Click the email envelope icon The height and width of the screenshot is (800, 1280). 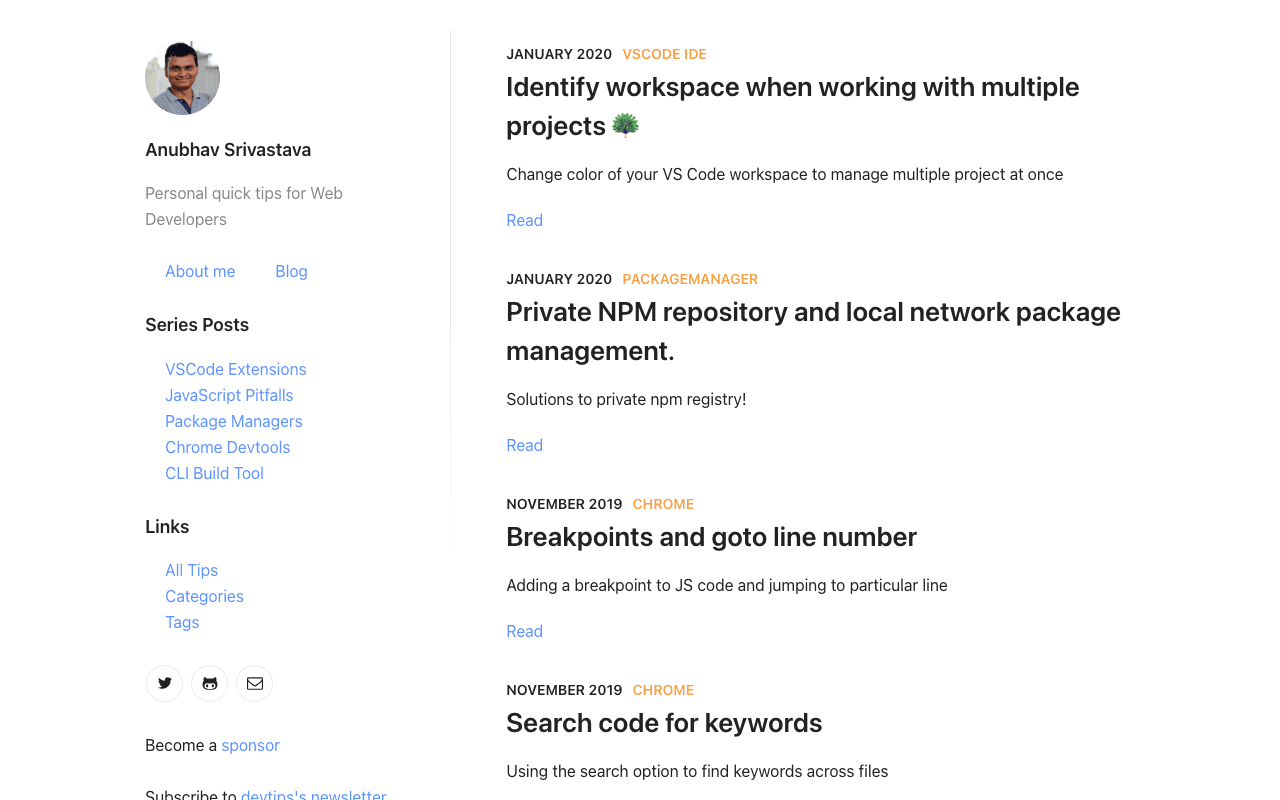tap(255, 684)
